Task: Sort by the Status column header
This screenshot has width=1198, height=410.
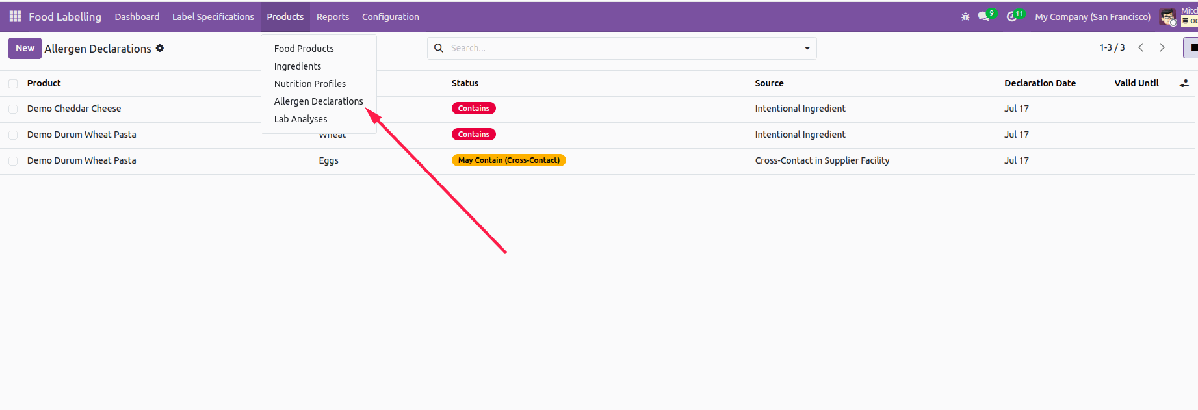Action: [465, 83]
